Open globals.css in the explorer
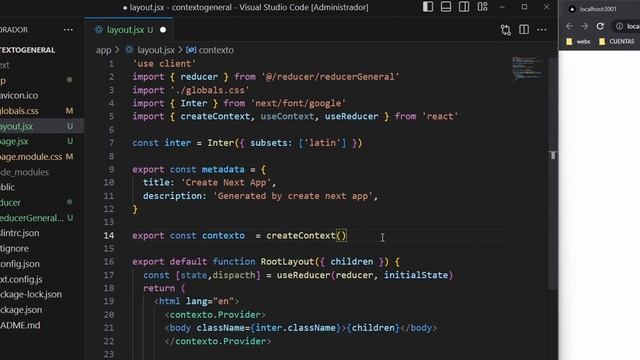This screenshot has width=640, height=360. click(19, 111)
